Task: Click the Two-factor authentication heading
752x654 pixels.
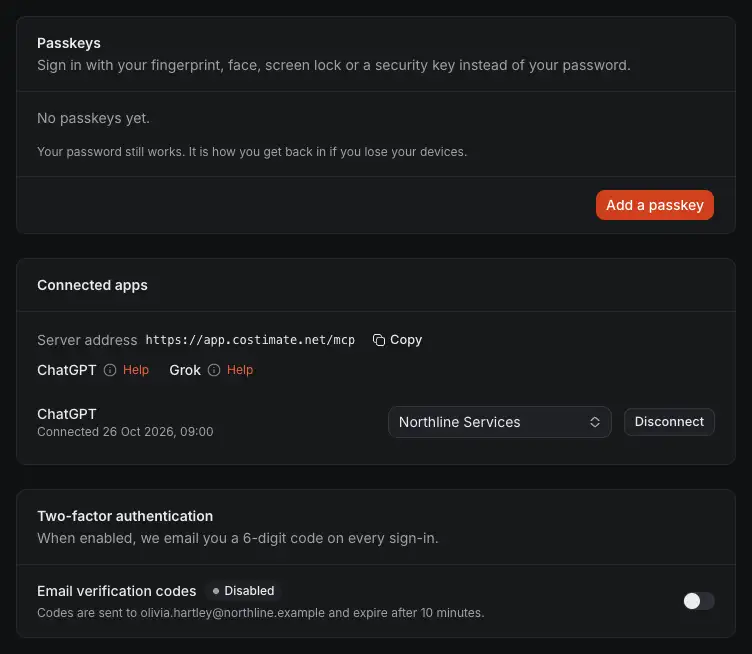Action: pos(125,516)
